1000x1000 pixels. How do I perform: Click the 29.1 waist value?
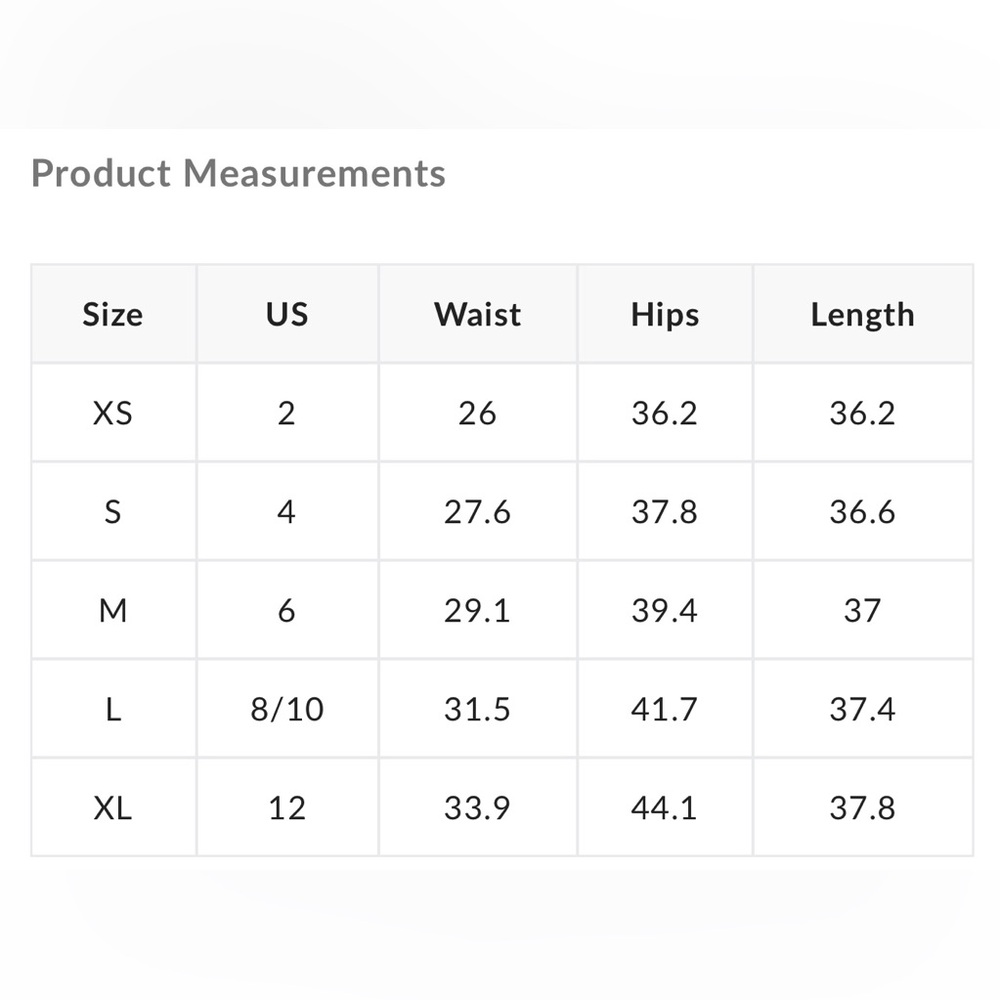coord(477,610)
